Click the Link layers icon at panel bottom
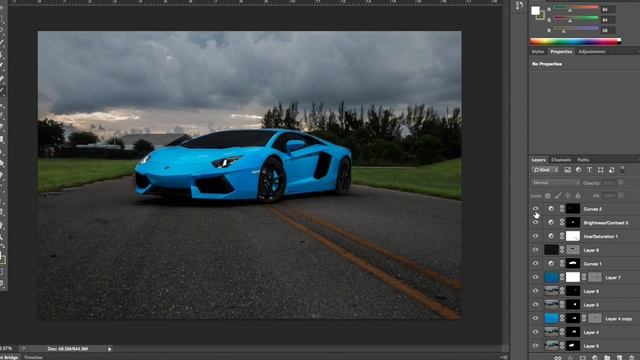Image resolution: width=640 pixels, height=360 pixels. pos(558,358)
